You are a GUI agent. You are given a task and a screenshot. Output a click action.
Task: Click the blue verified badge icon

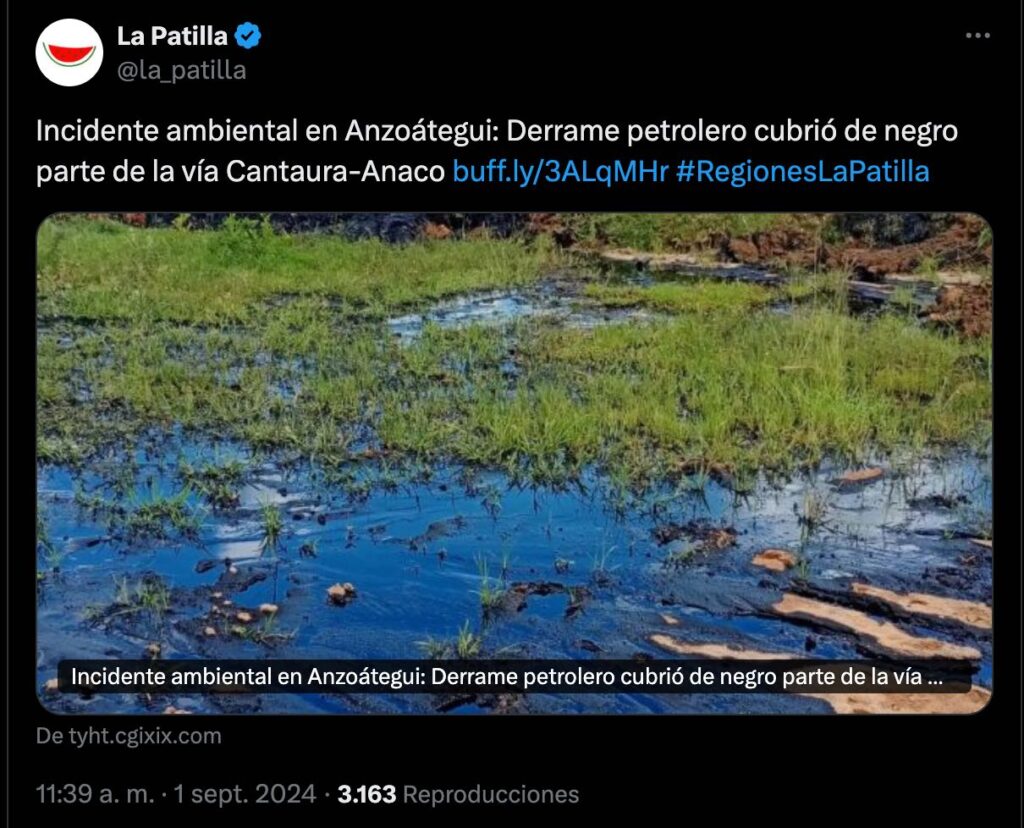[x=248, y=35]
